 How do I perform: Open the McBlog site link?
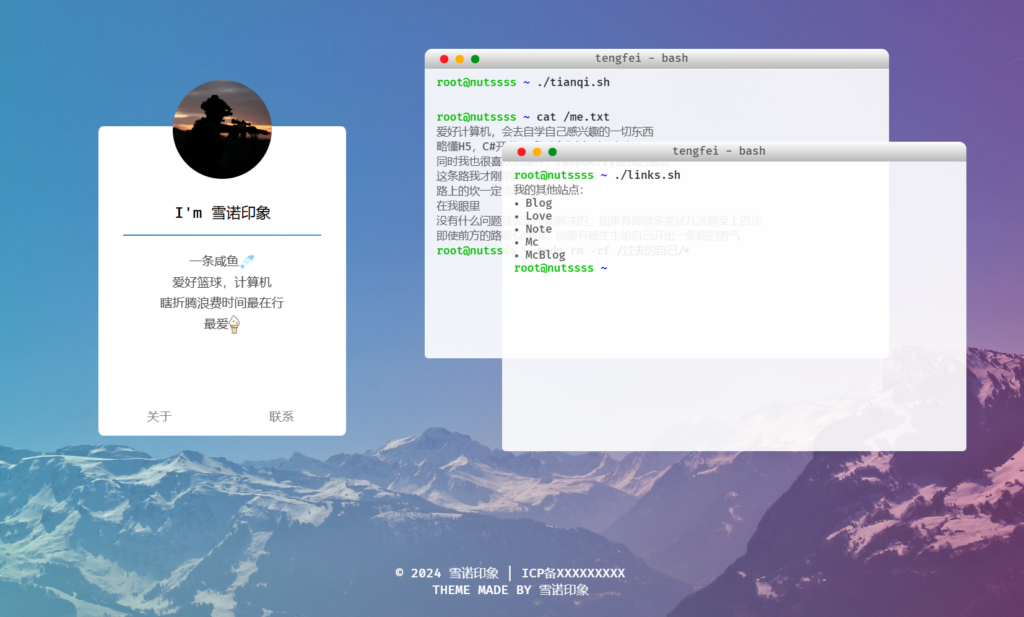545,255
